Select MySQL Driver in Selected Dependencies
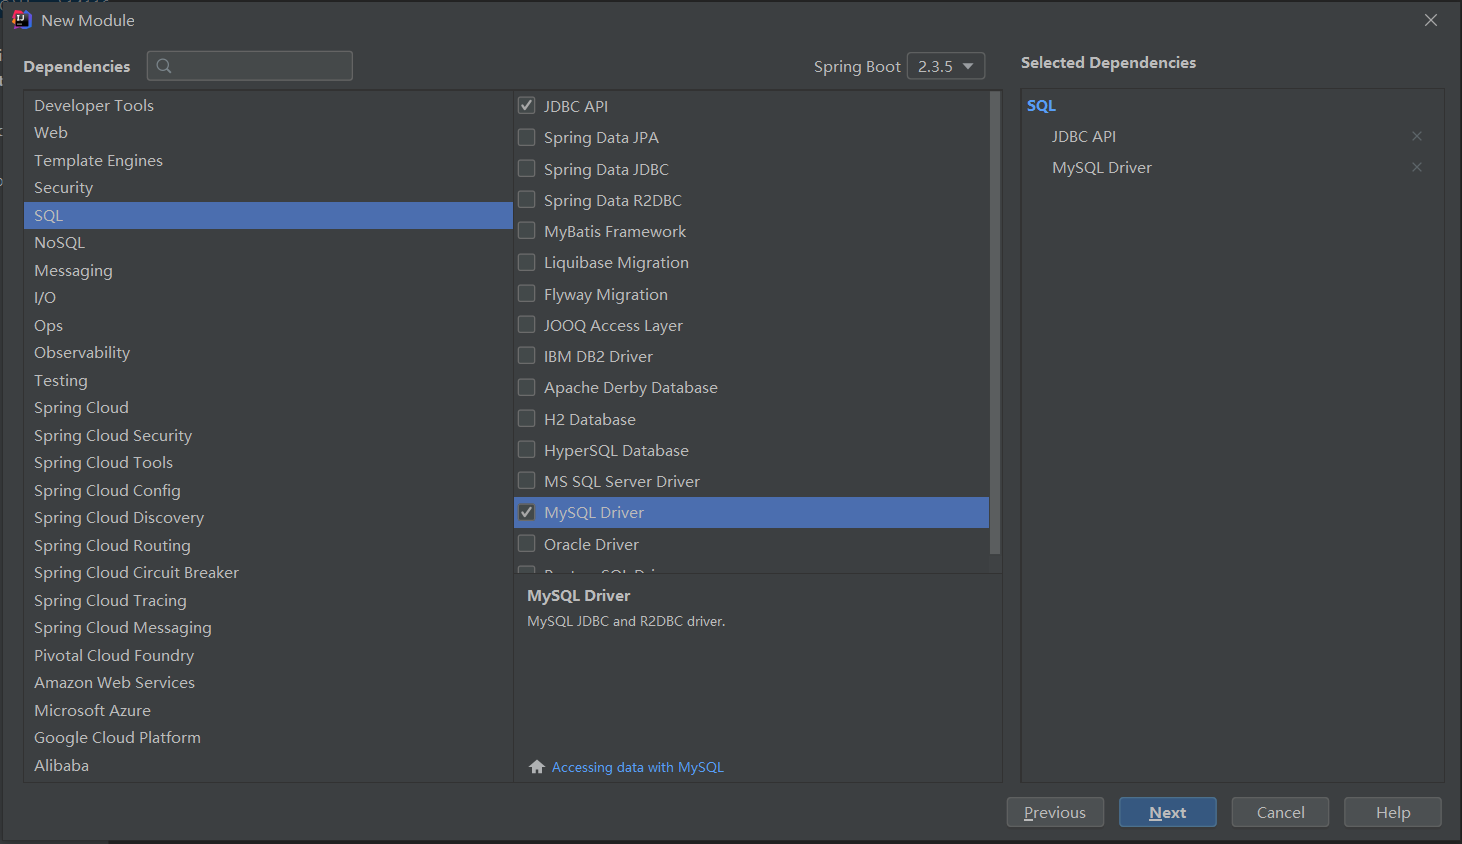Screen dimensions: 1462x844 pyautogui.click(x=1102, y=167)
